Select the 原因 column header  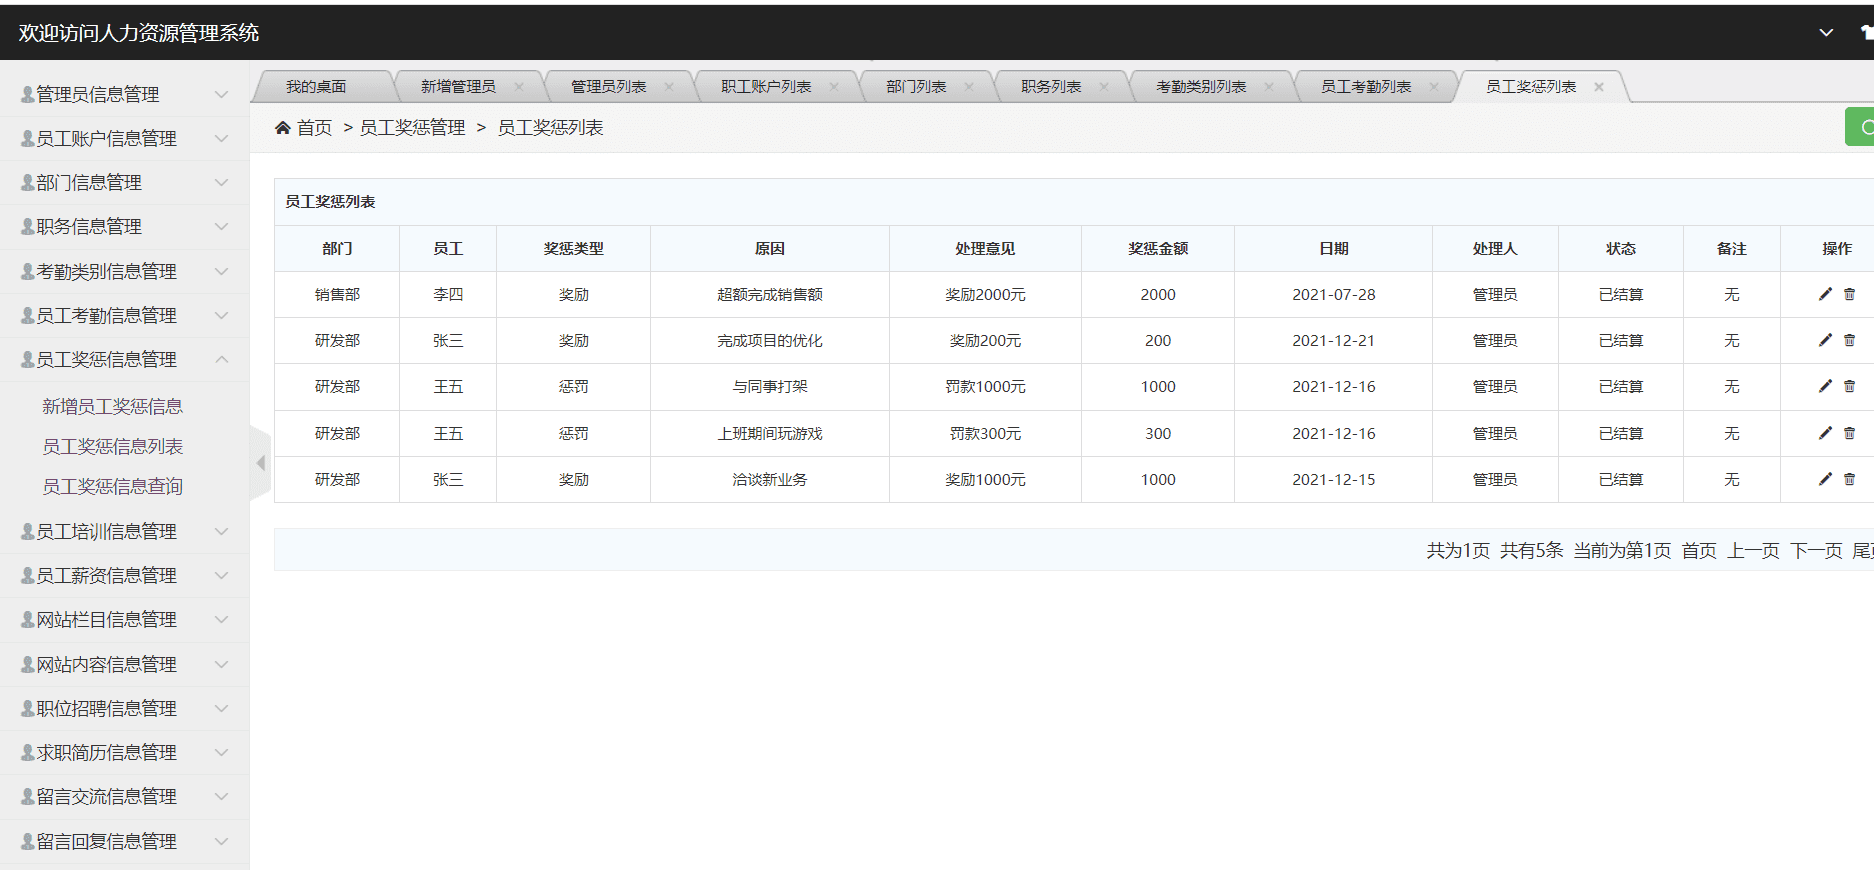tap(769, 248)
